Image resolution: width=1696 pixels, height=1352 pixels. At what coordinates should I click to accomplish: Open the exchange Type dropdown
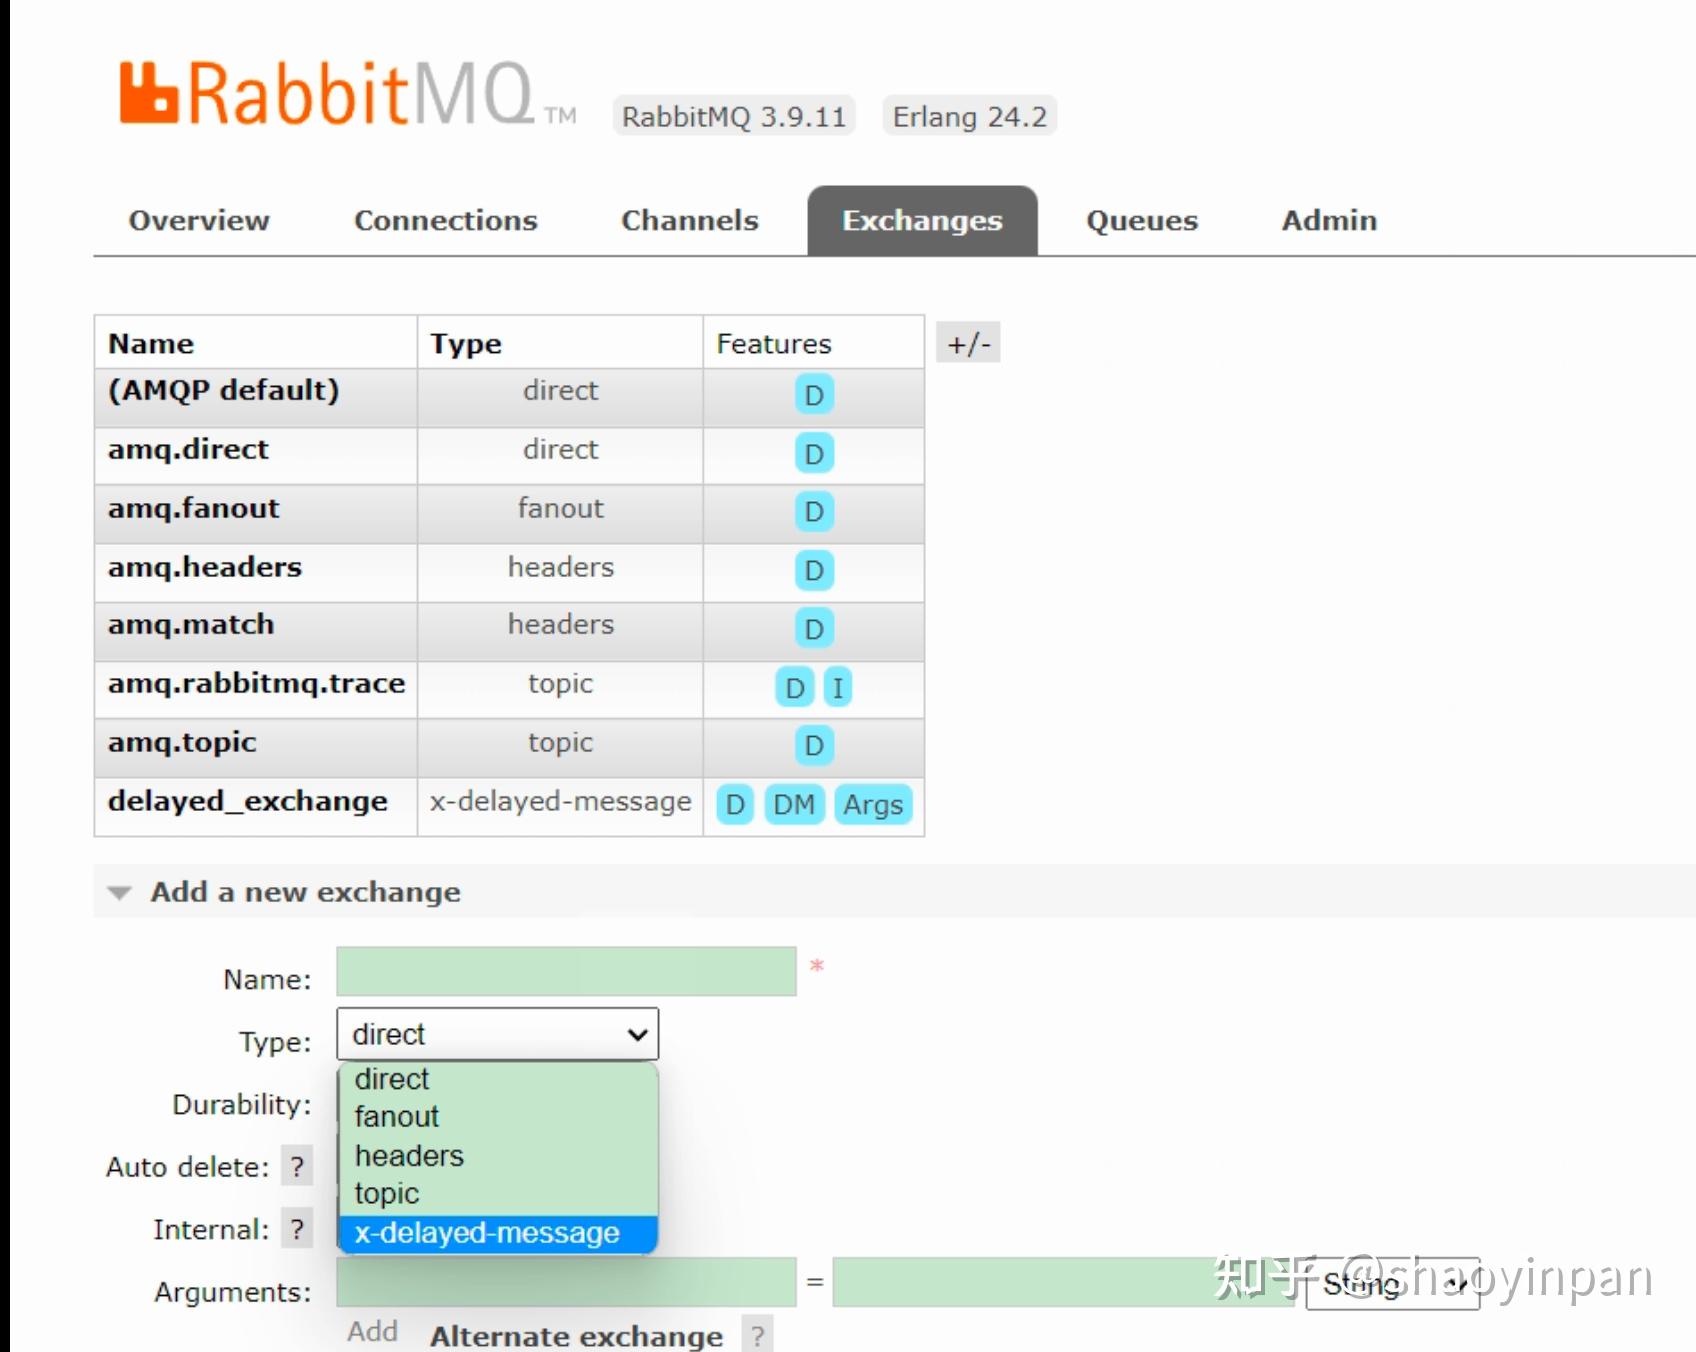[x=498, y=1034]
